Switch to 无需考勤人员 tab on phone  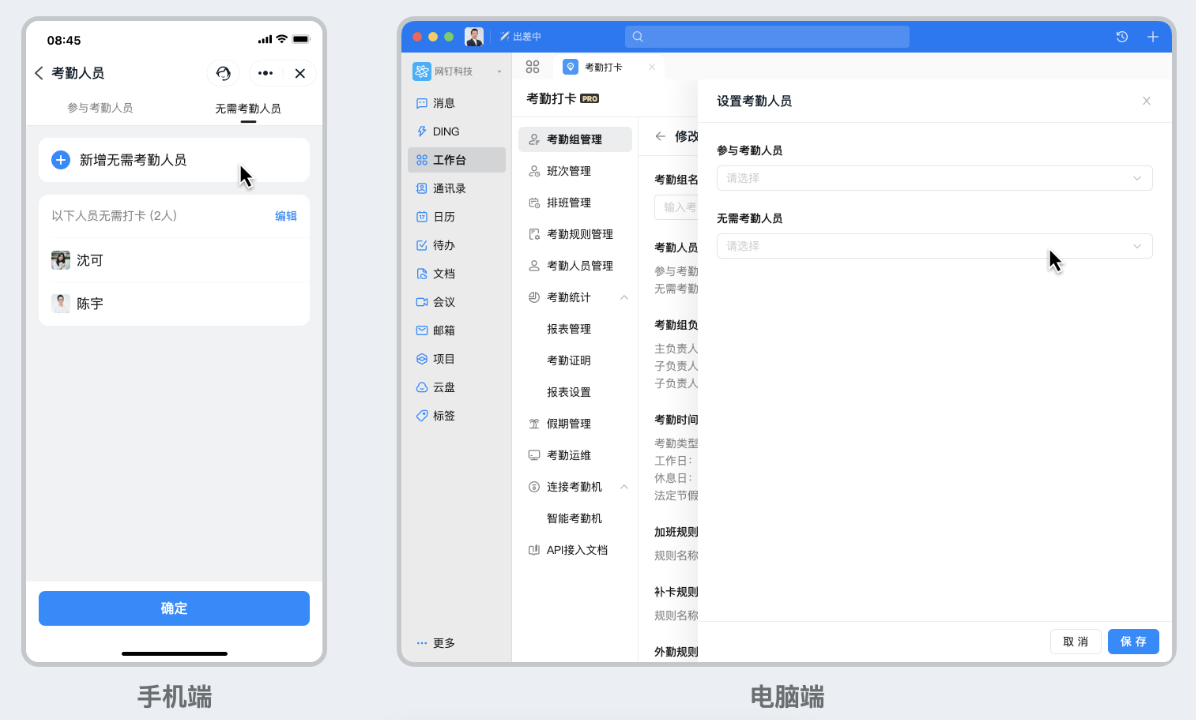(x=248, y=108)
